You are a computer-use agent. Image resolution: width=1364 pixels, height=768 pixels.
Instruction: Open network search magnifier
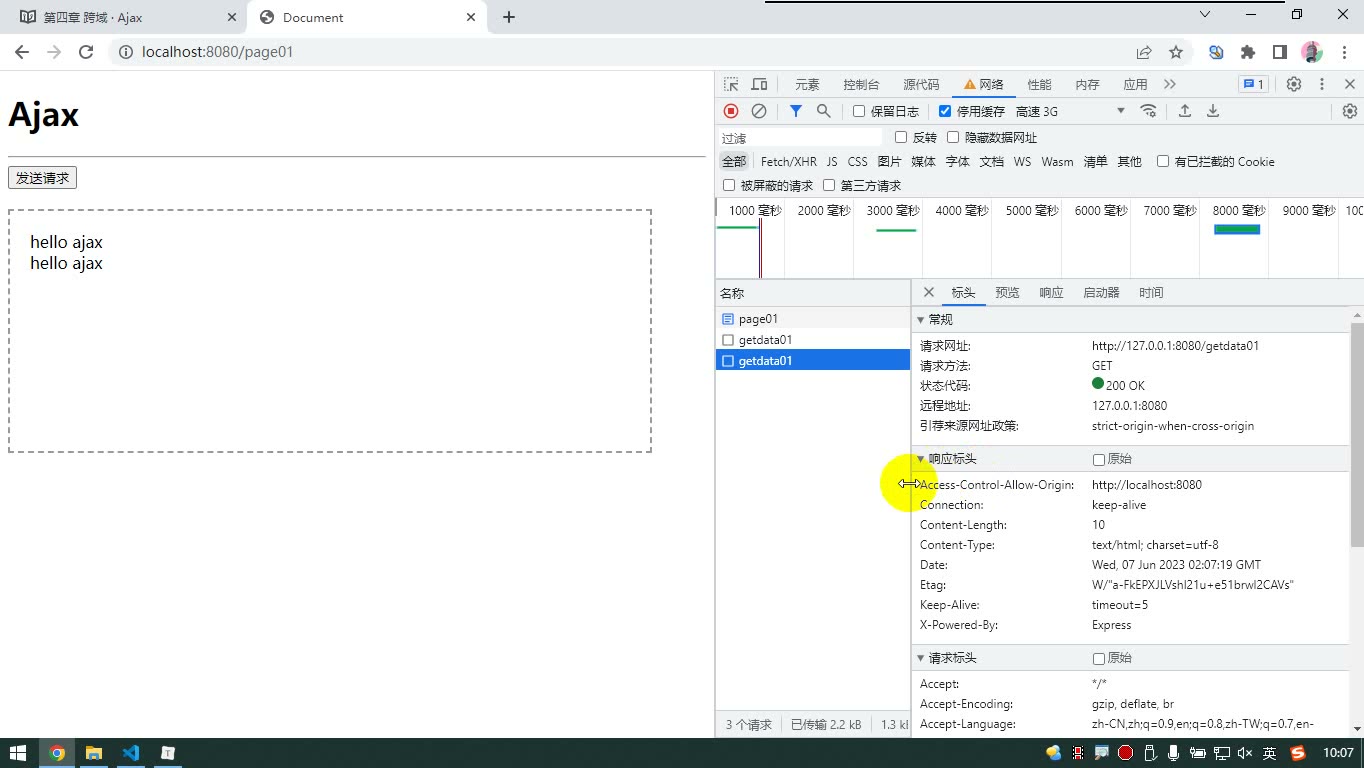(x=823, y=111)
